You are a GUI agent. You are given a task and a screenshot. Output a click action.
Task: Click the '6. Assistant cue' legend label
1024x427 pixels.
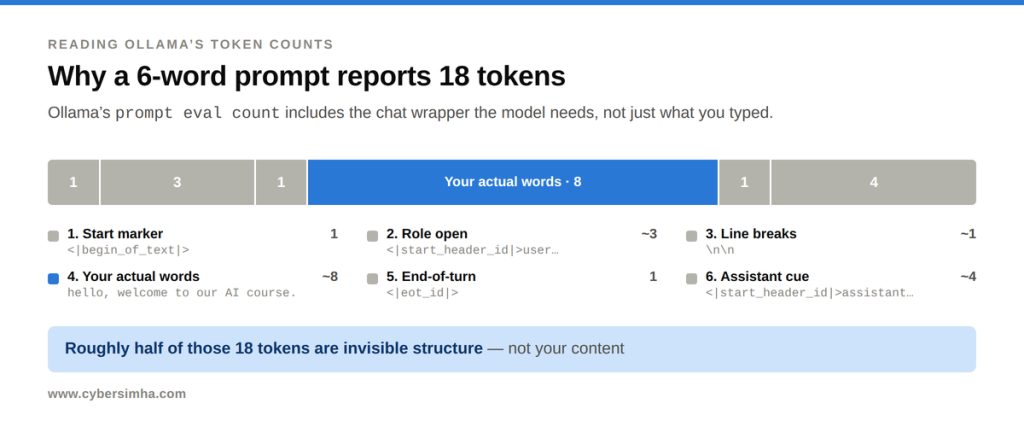pos(757,277)
